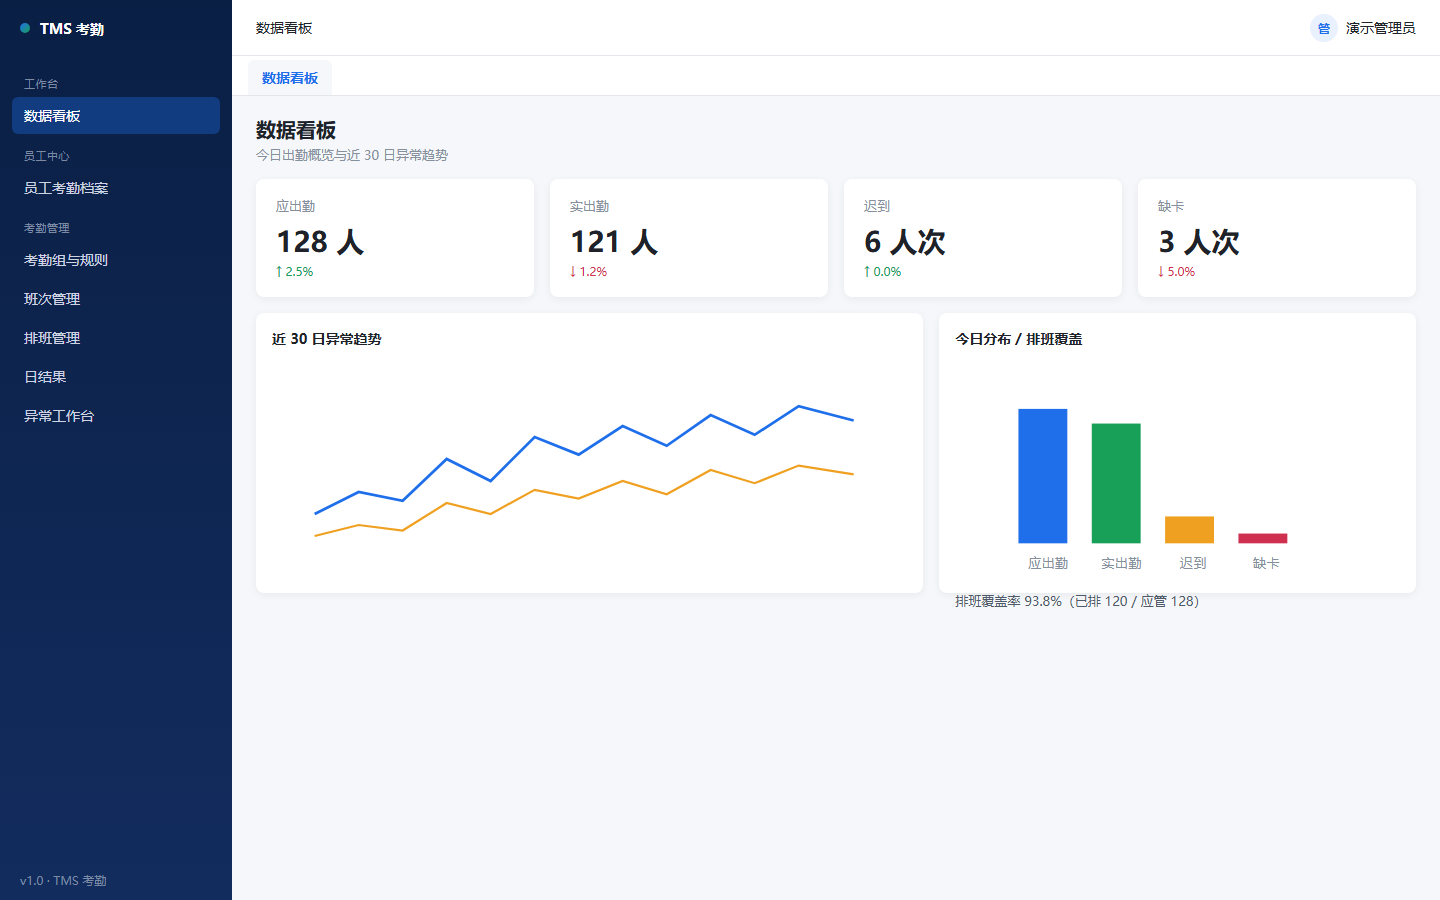Click the 应出勤 axis label under bar
Viewport: 1440px width, 900px height.
tap(1048, 563)
